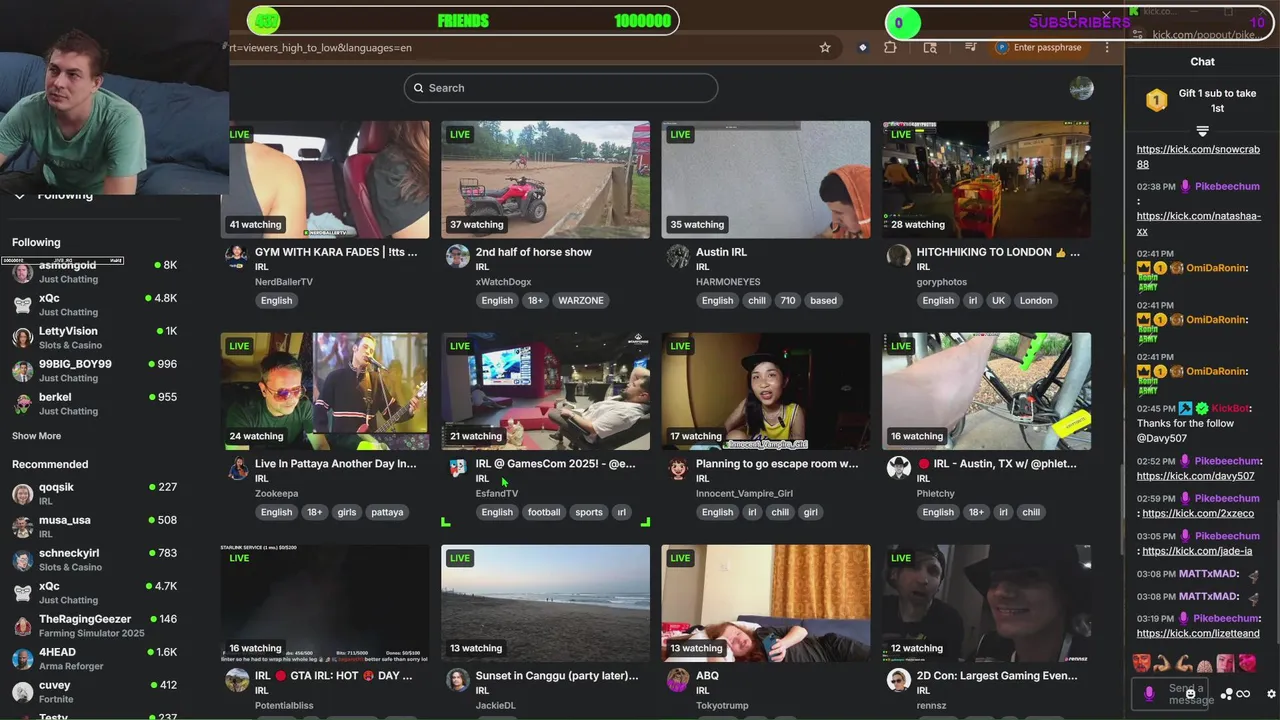
Task: Select the WARZONE tag
Action: click(581, 300)
